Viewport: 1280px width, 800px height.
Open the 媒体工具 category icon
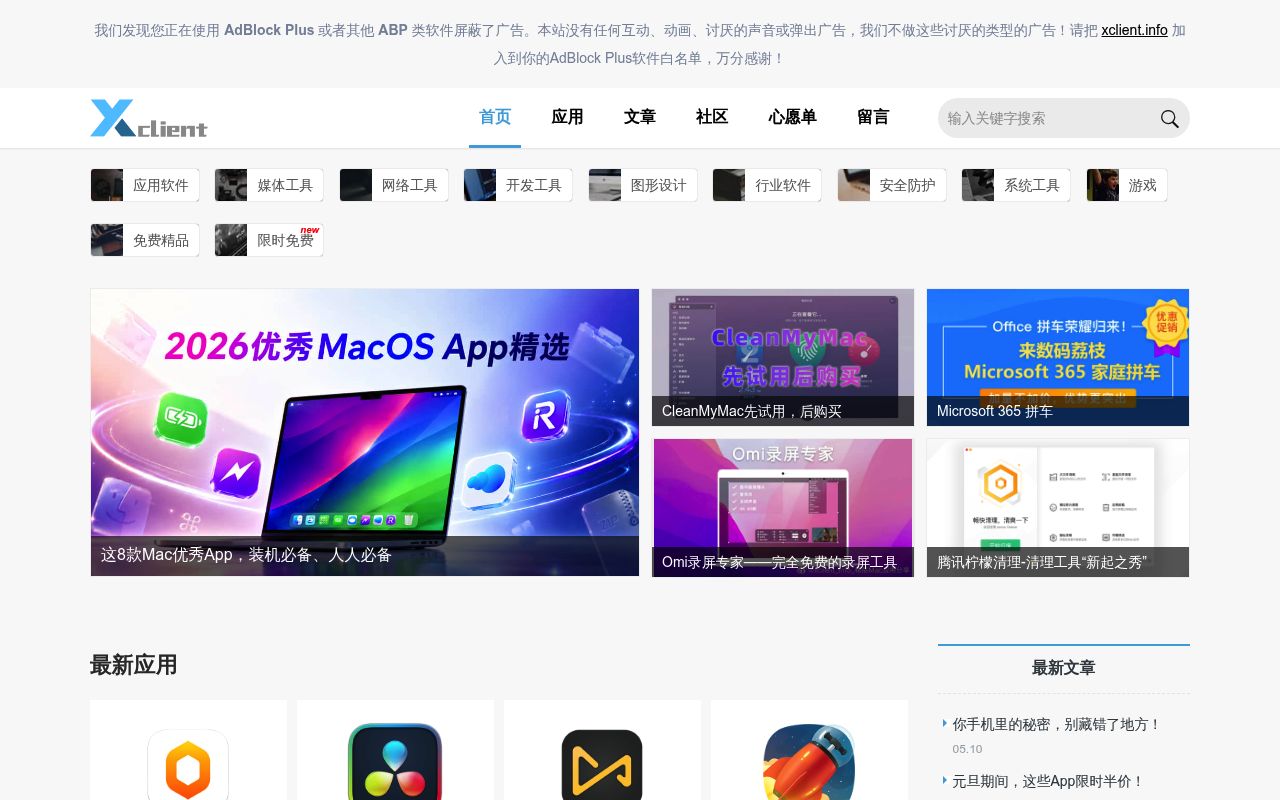tap(231, 185)
